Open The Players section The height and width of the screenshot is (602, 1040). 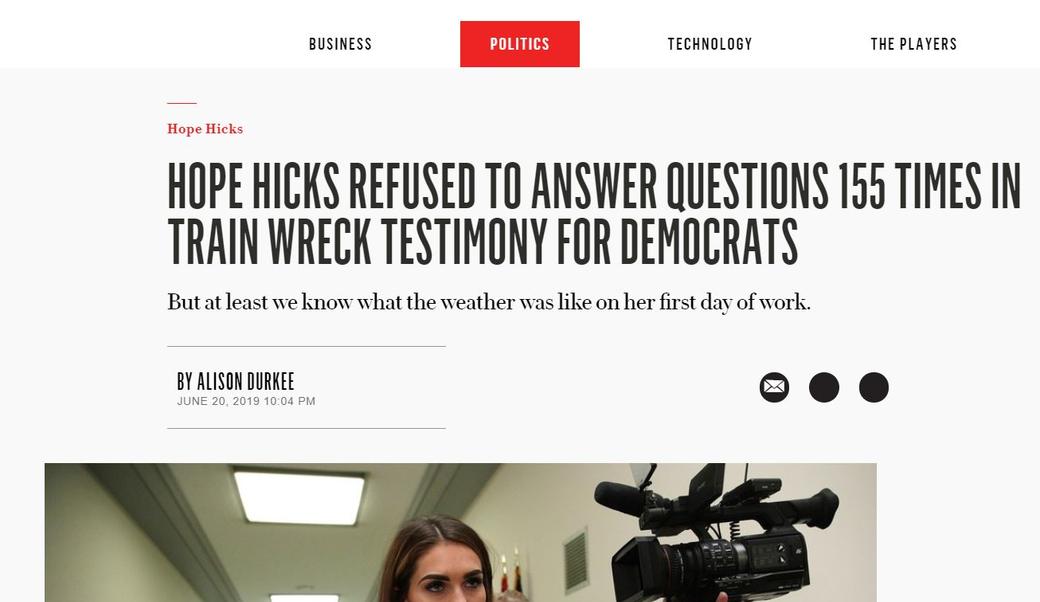(x=913, y=44)
